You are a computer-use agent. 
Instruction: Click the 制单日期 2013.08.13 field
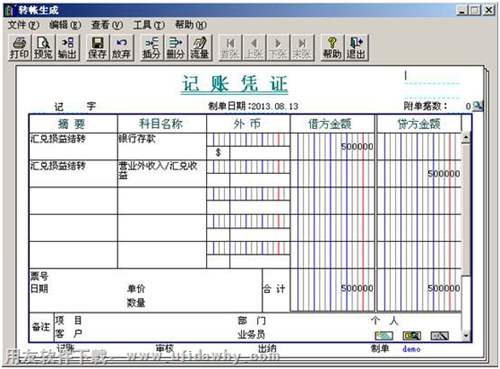(253, 106)
